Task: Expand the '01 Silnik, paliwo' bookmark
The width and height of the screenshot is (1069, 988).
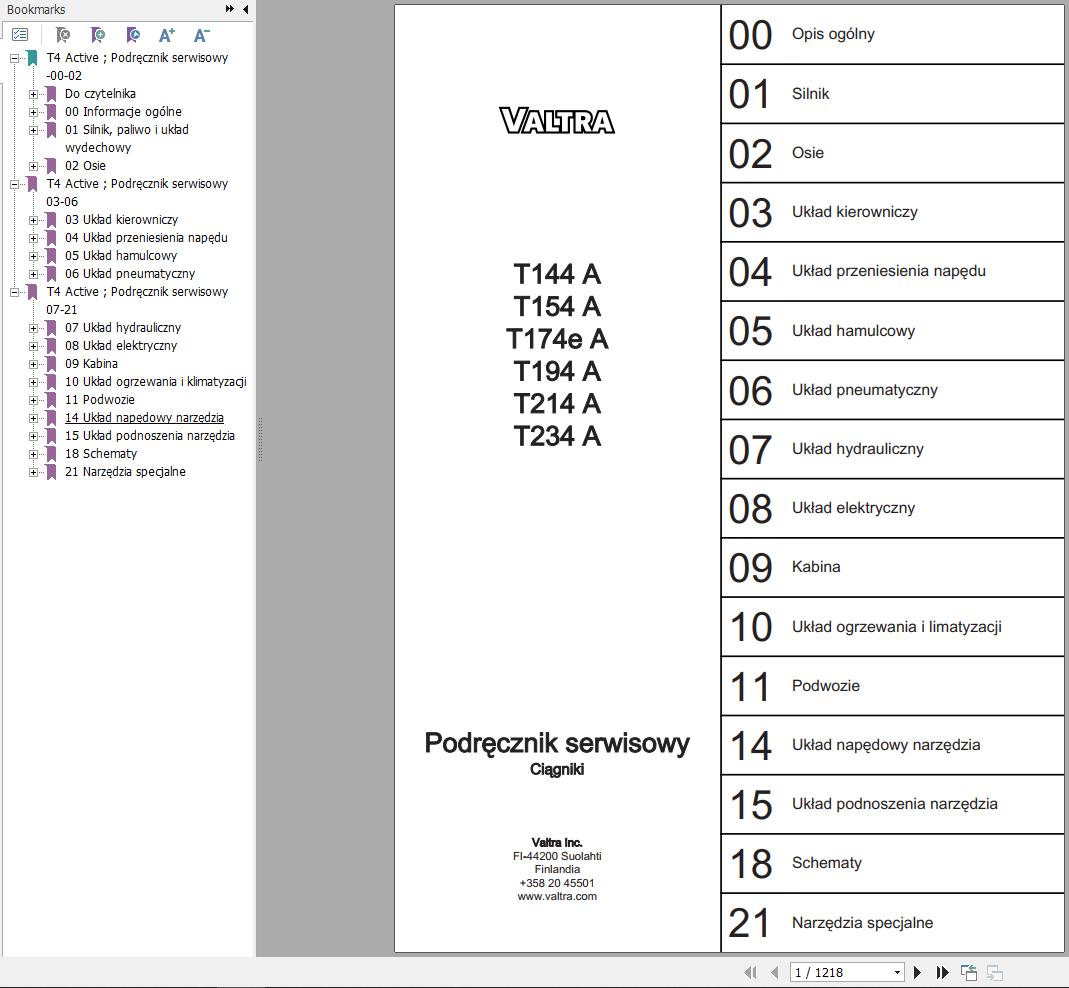Action: coord(33,130)
